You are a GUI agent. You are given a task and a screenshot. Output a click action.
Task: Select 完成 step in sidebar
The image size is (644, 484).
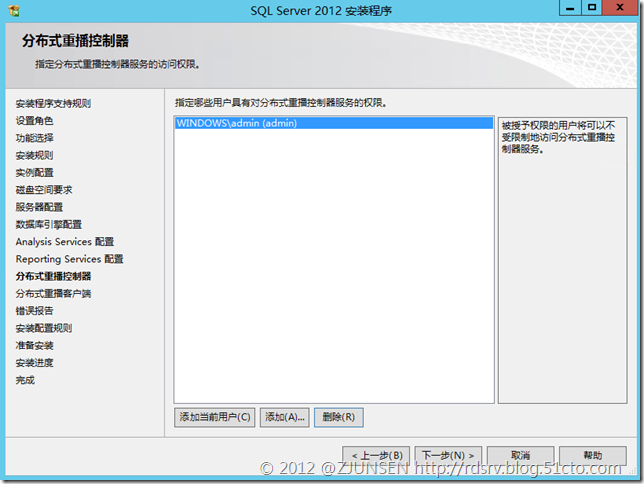(25, 380)
